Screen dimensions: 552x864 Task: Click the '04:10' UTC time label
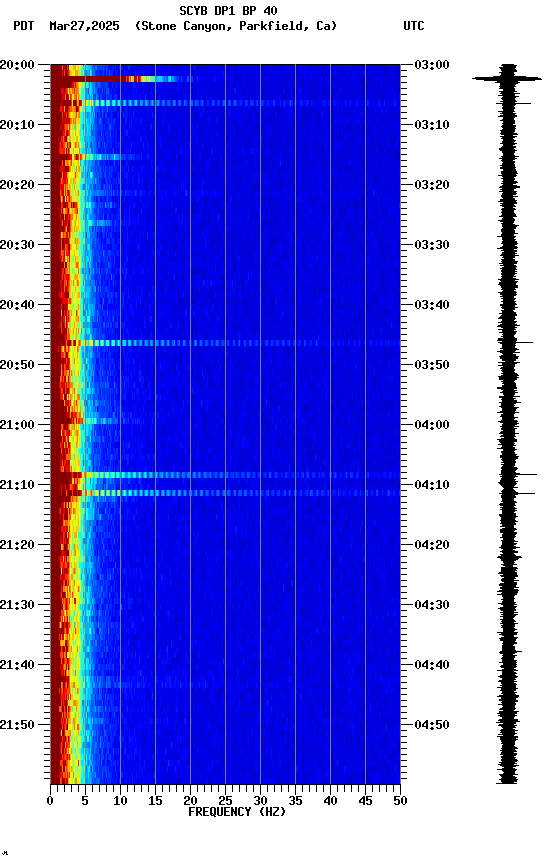tap(432, 485)
